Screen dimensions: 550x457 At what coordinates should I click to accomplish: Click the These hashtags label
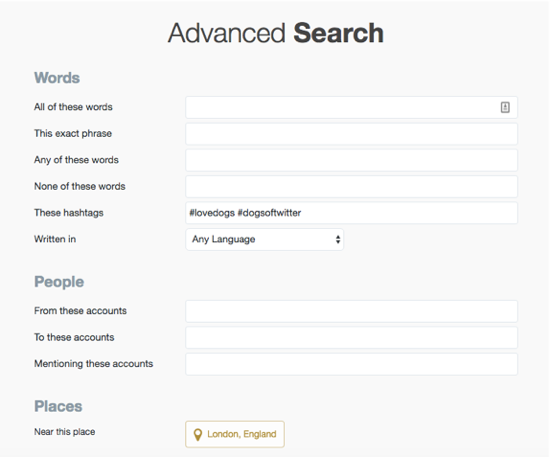click(x=69, y=213)
